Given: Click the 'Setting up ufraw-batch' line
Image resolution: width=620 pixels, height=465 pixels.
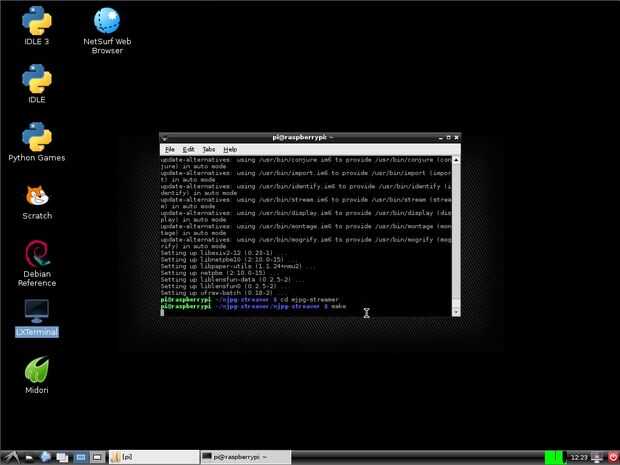Looking at the screenshot, I should (217, 293).
